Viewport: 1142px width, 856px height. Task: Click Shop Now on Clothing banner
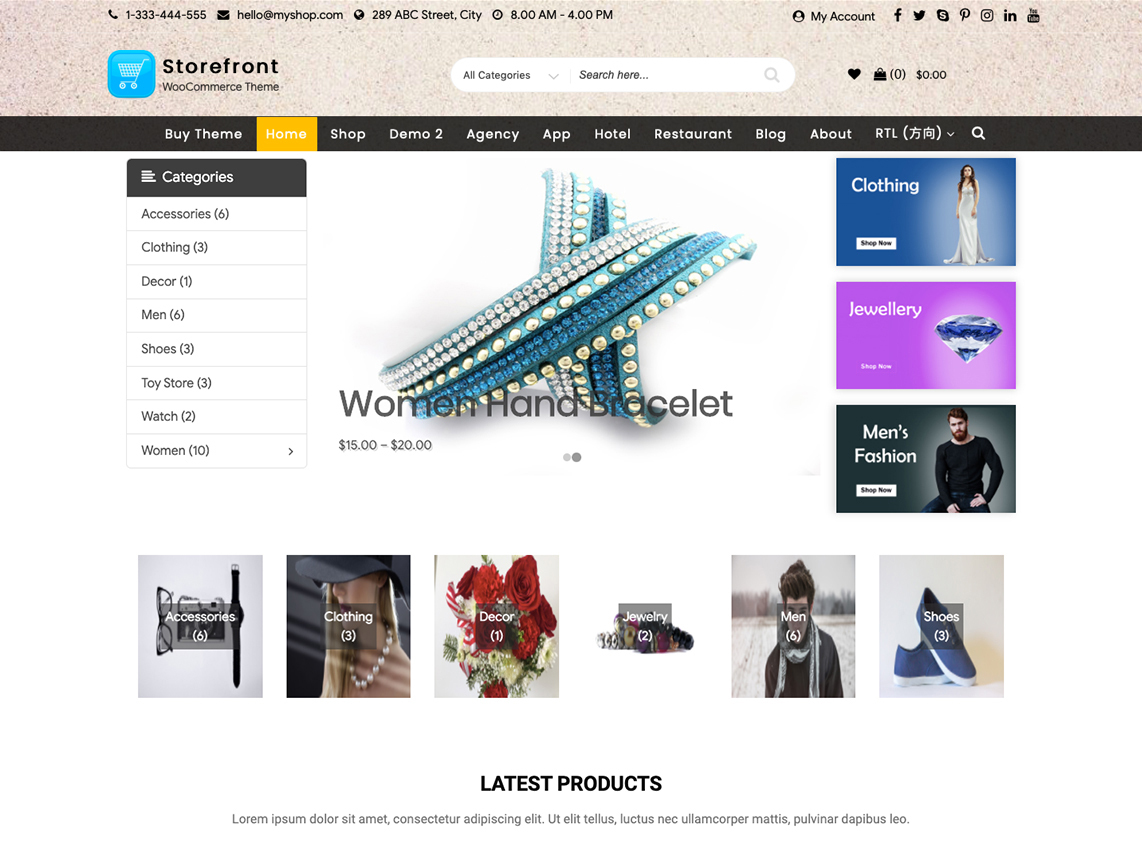875,243
